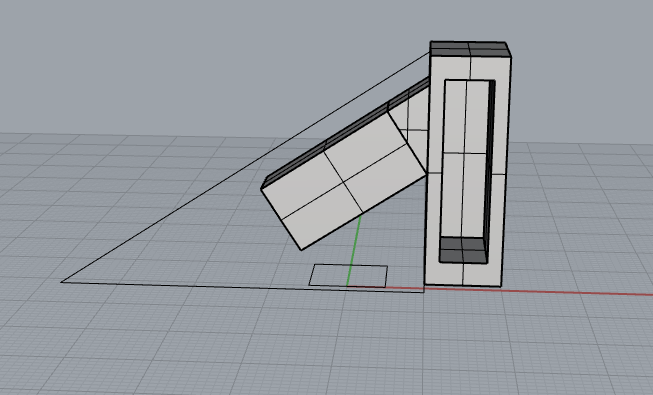The height and width of the screenshot is (395, 653).
Task: Click the green Y-axis line below the box
Action: pyautogui.click(x=354, y=250)
